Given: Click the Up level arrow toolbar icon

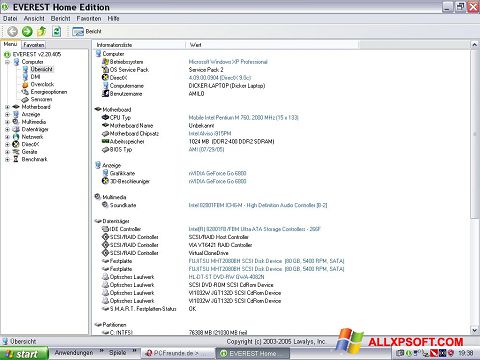Looking at the screenshot, I should [x=42, y=31].
